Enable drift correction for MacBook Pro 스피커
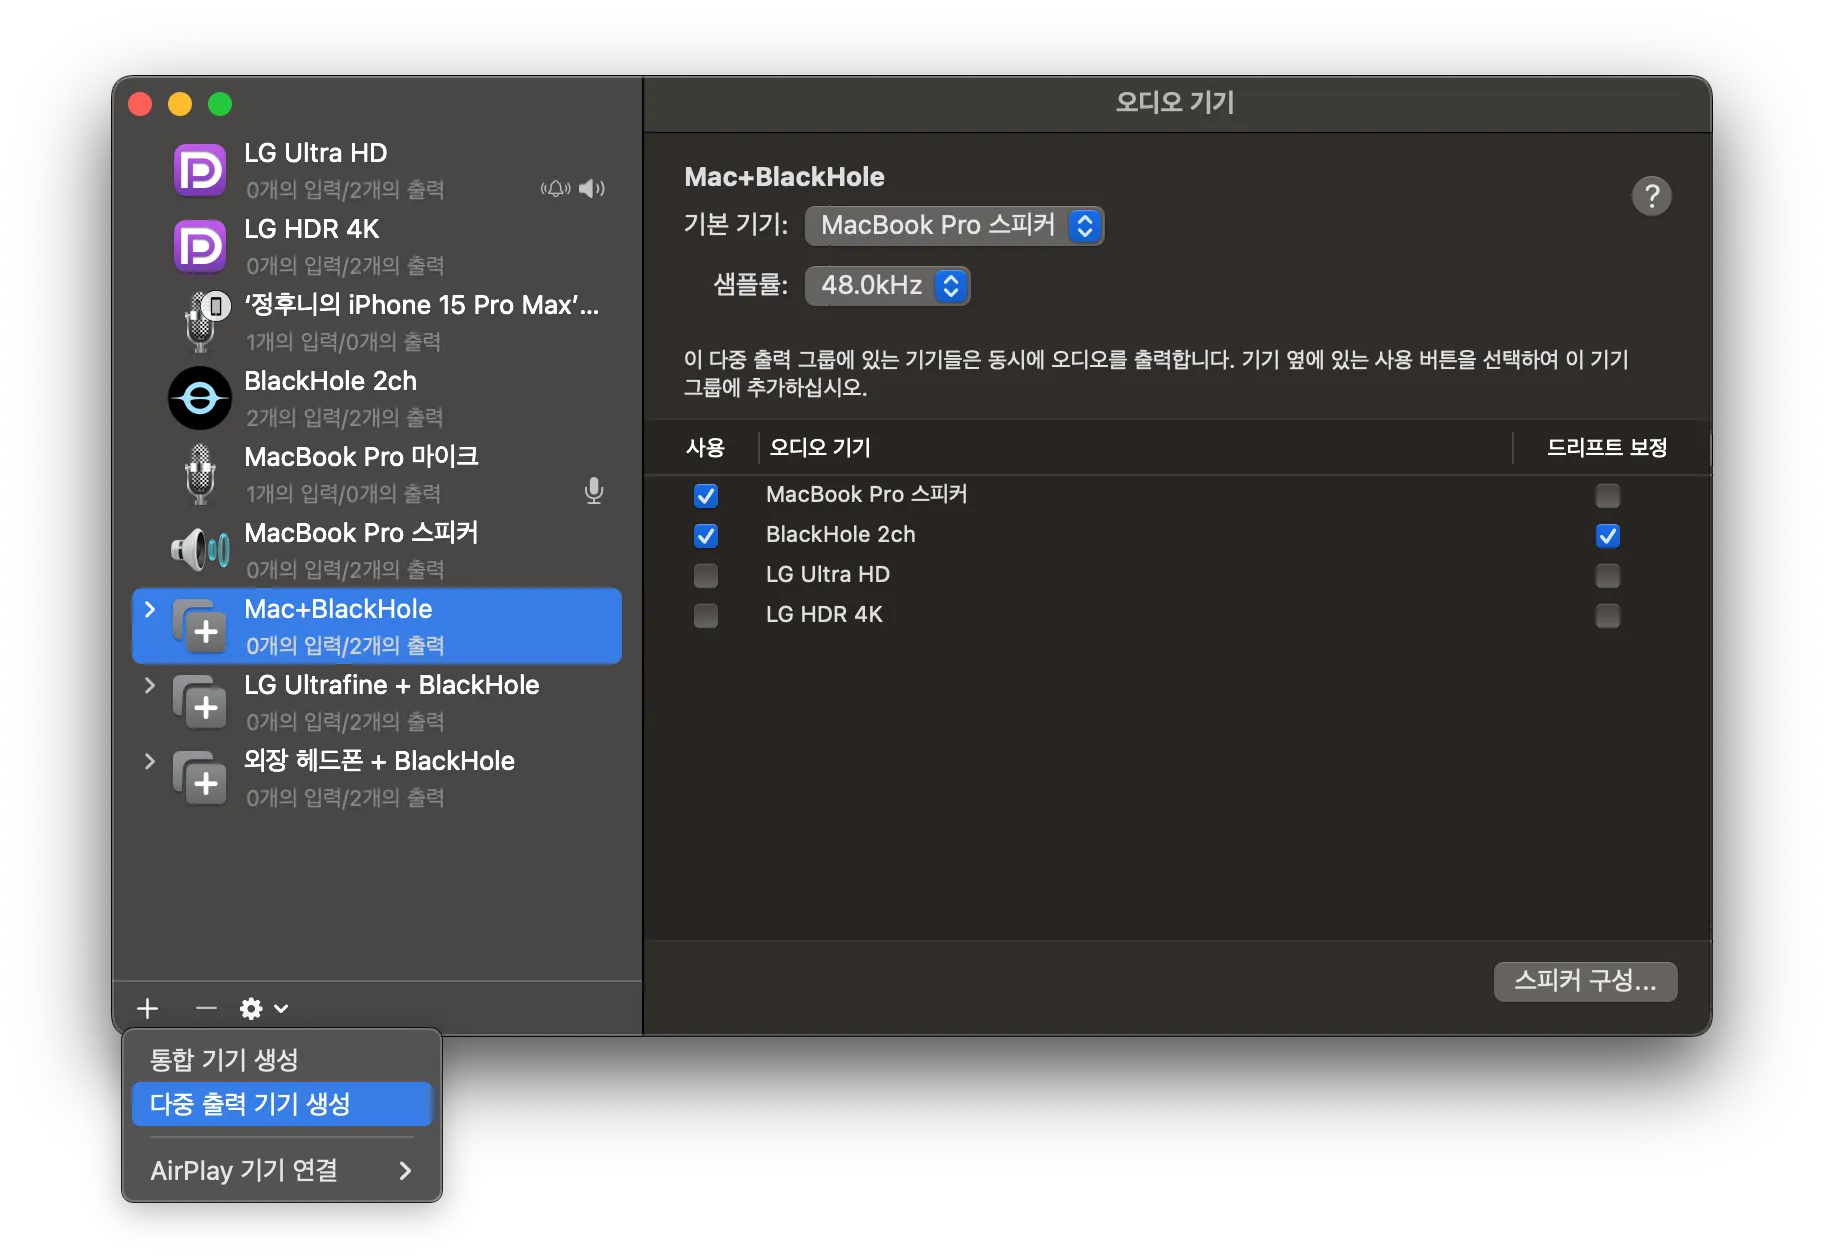1824x1256 pixels. pos(1608,495)
